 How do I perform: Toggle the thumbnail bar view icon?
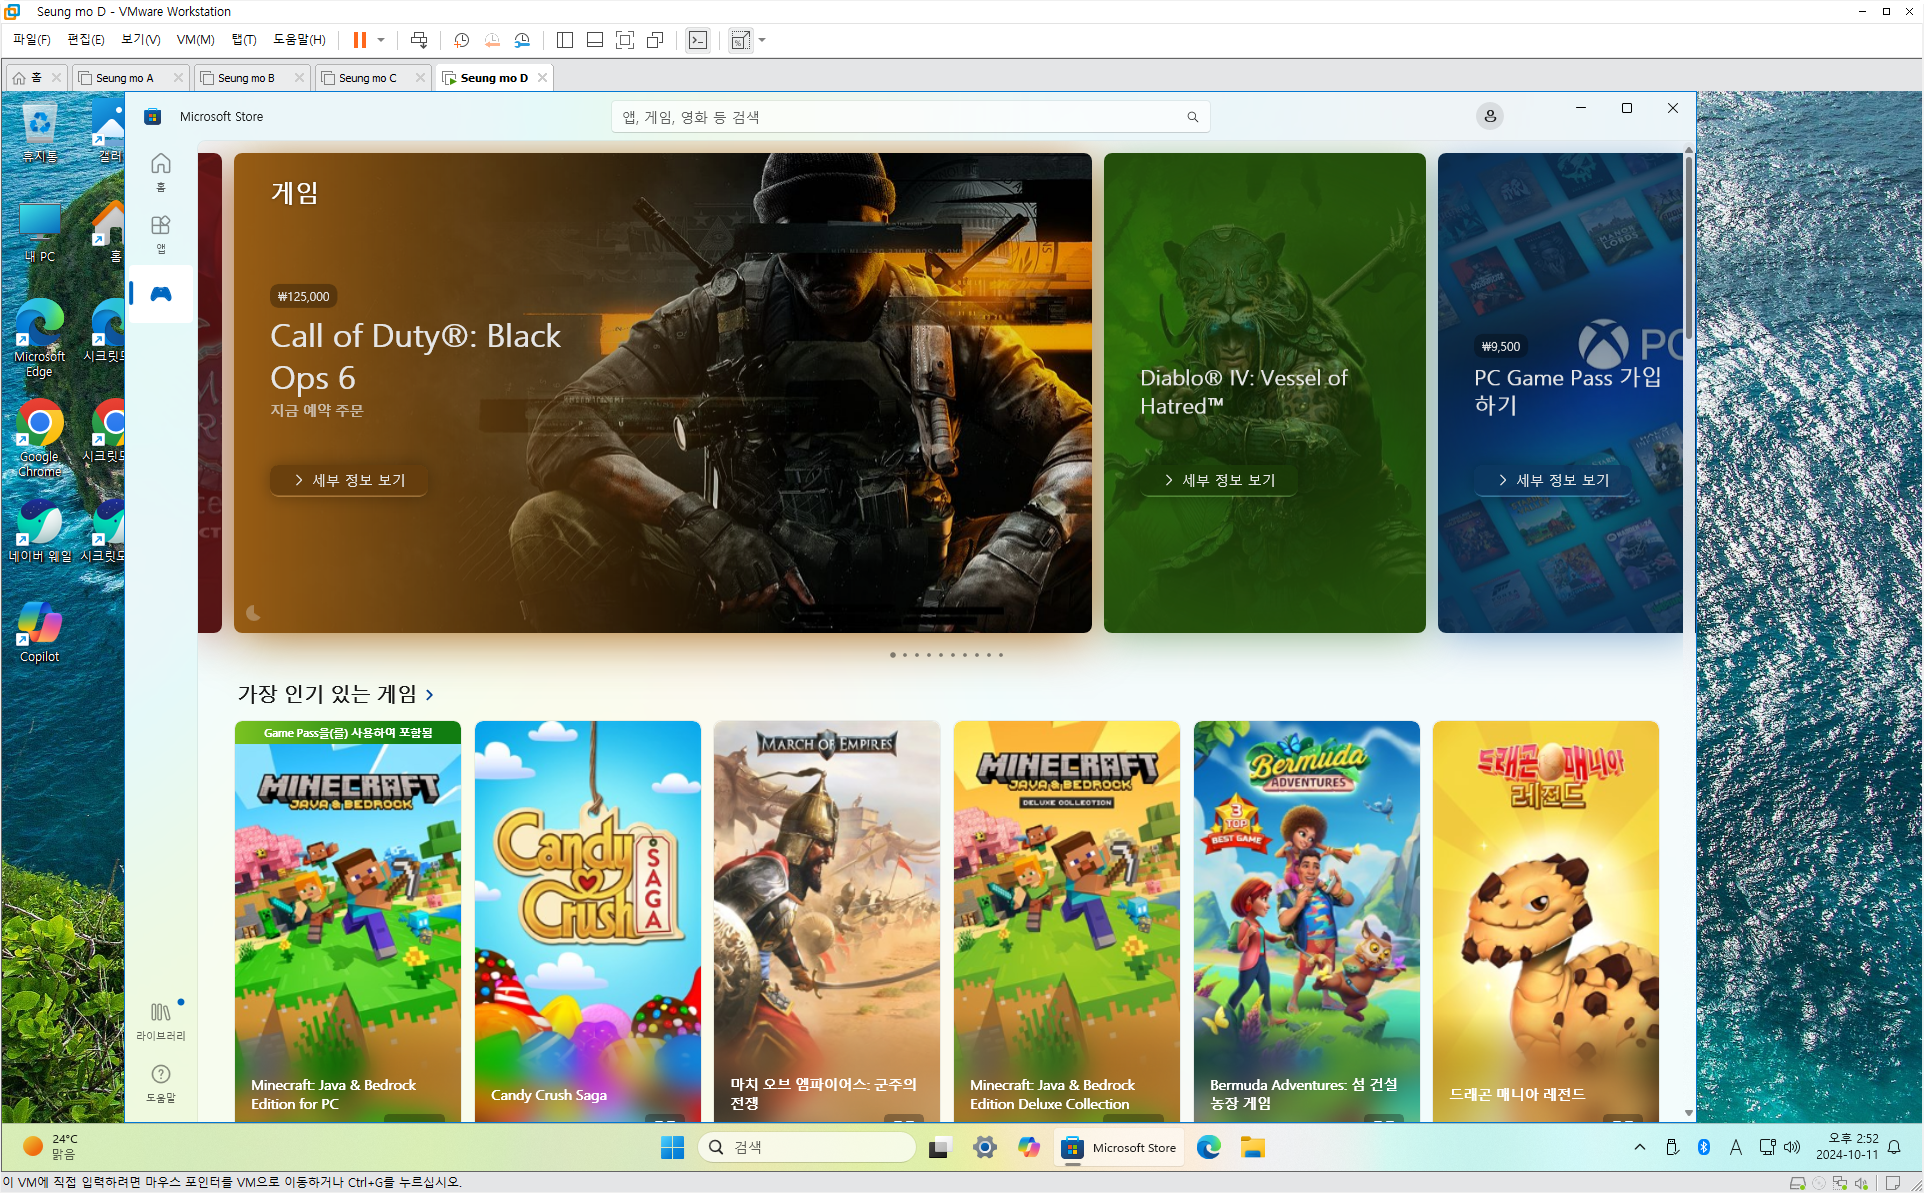(x=595, y=40)
